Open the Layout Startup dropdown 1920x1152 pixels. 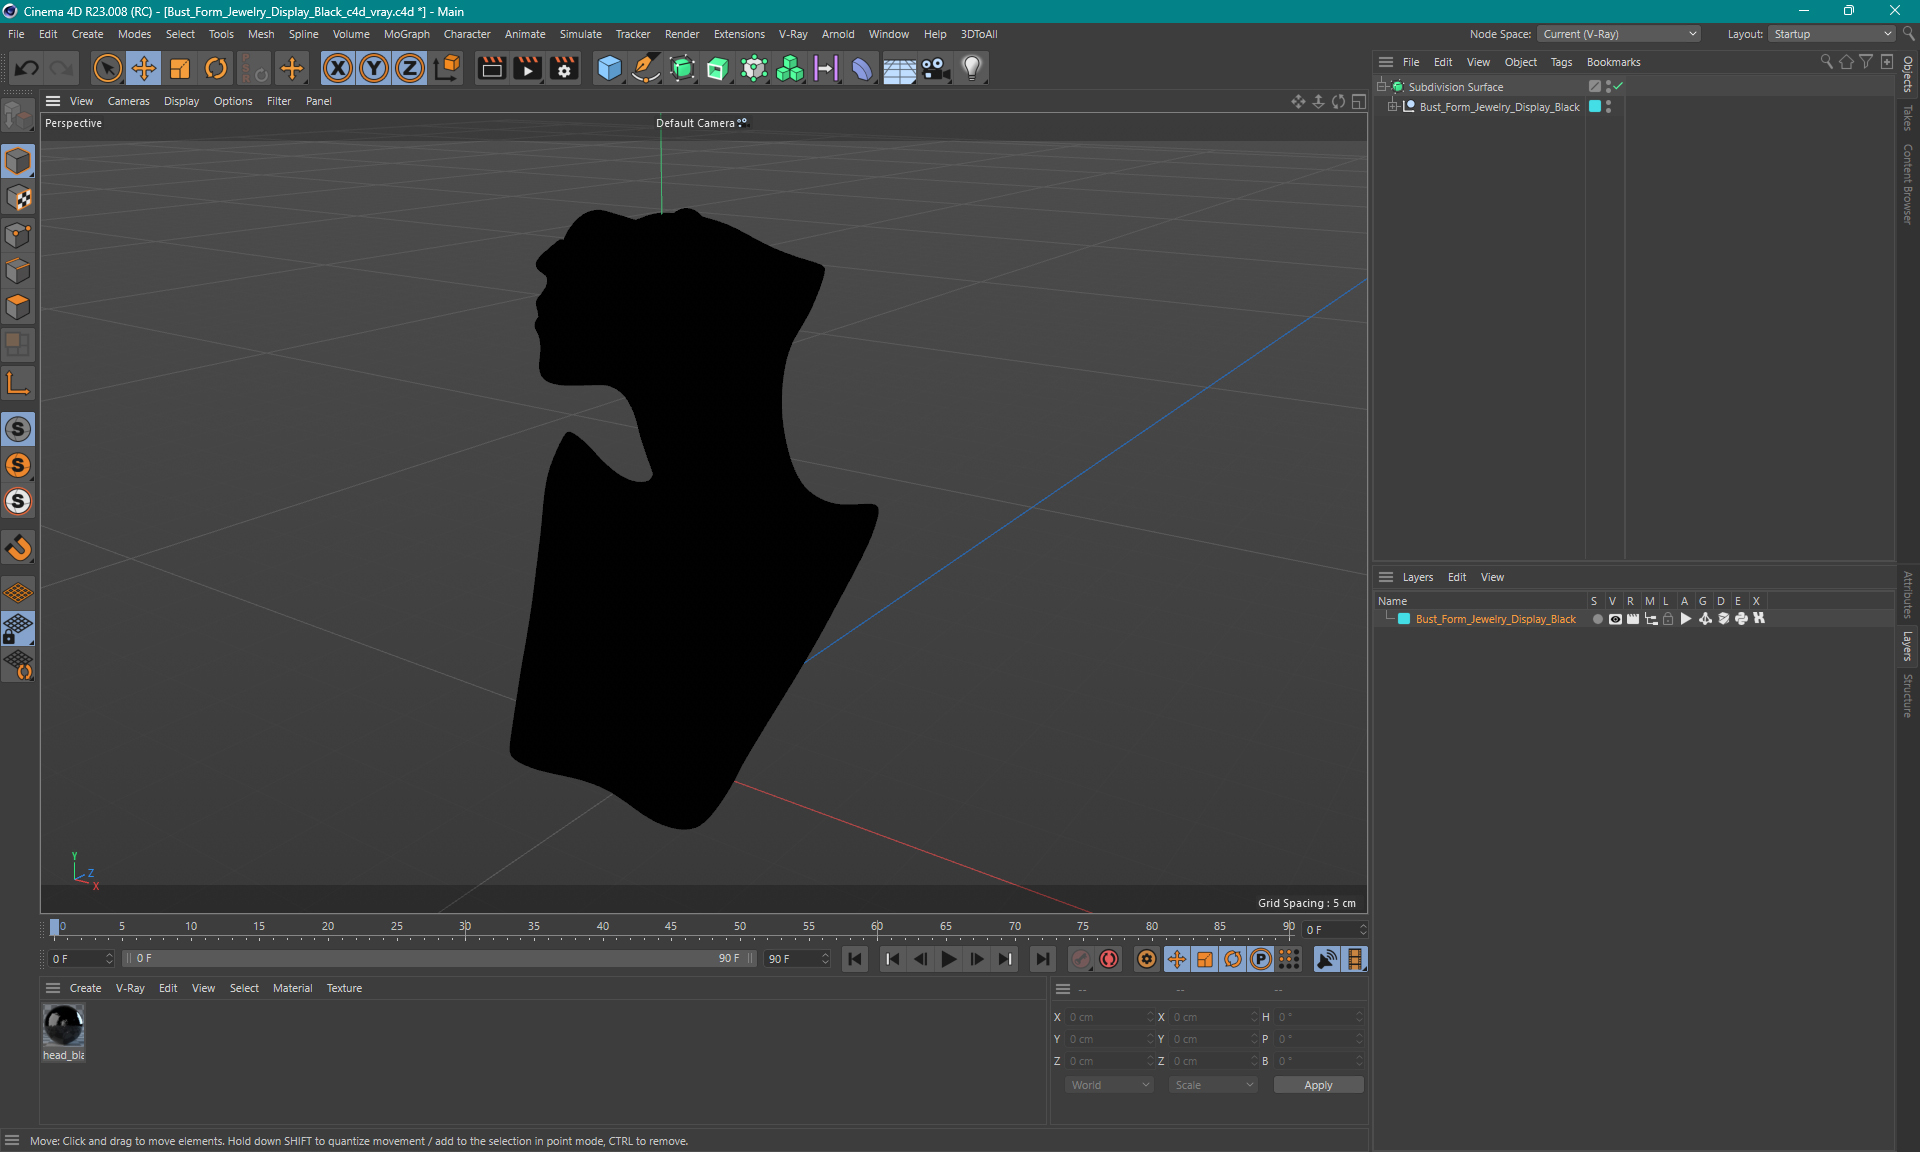[1832, 34]
